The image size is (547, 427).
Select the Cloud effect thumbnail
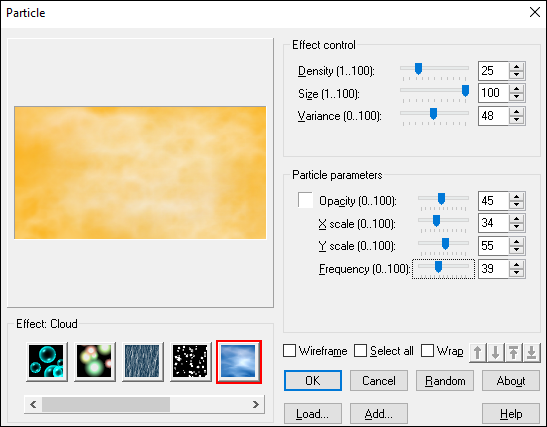point(239,361)
